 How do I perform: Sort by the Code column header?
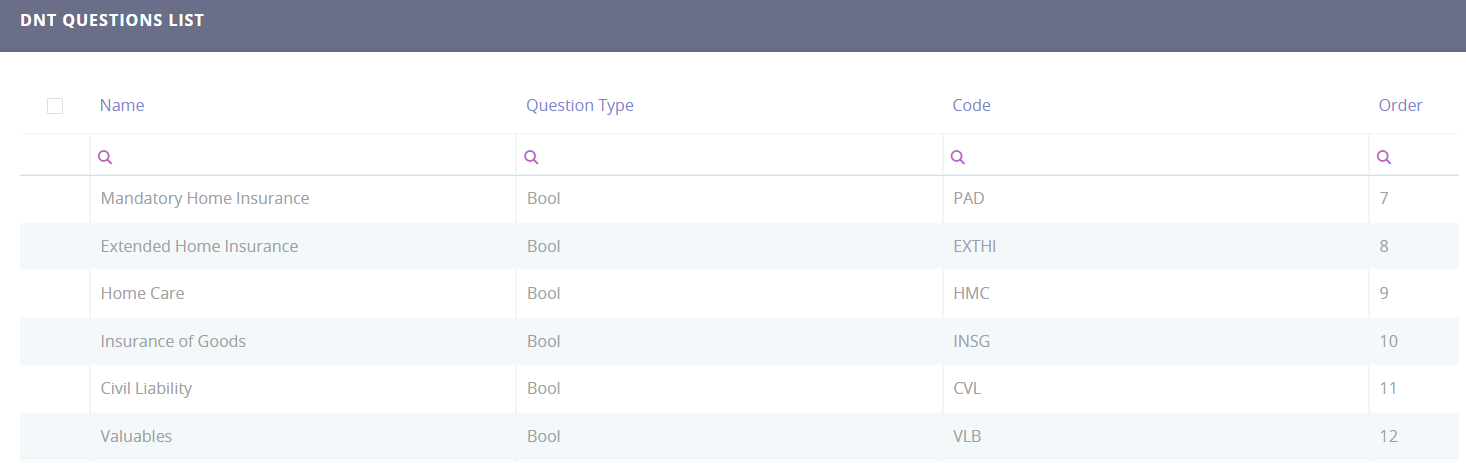click(x=971, y=106)
